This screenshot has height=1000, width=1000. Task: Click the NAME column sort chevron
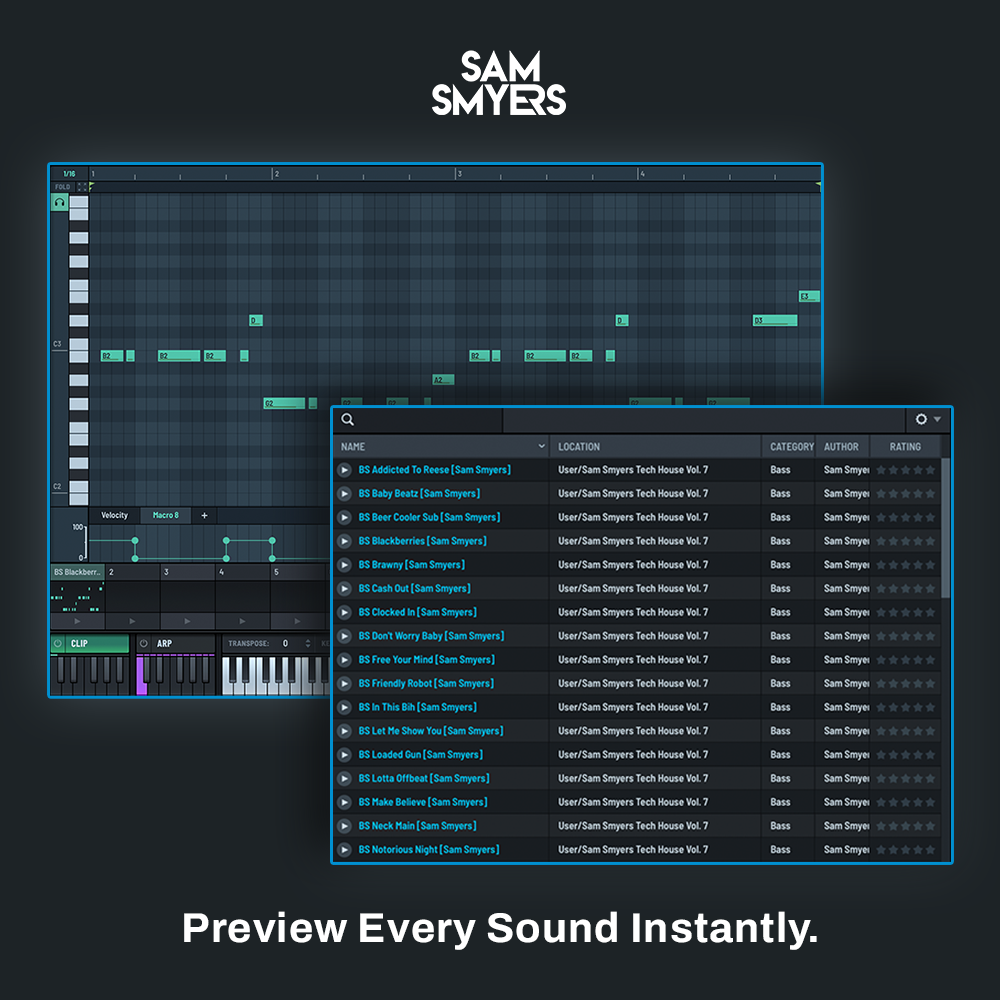click(x=541, y=446)
